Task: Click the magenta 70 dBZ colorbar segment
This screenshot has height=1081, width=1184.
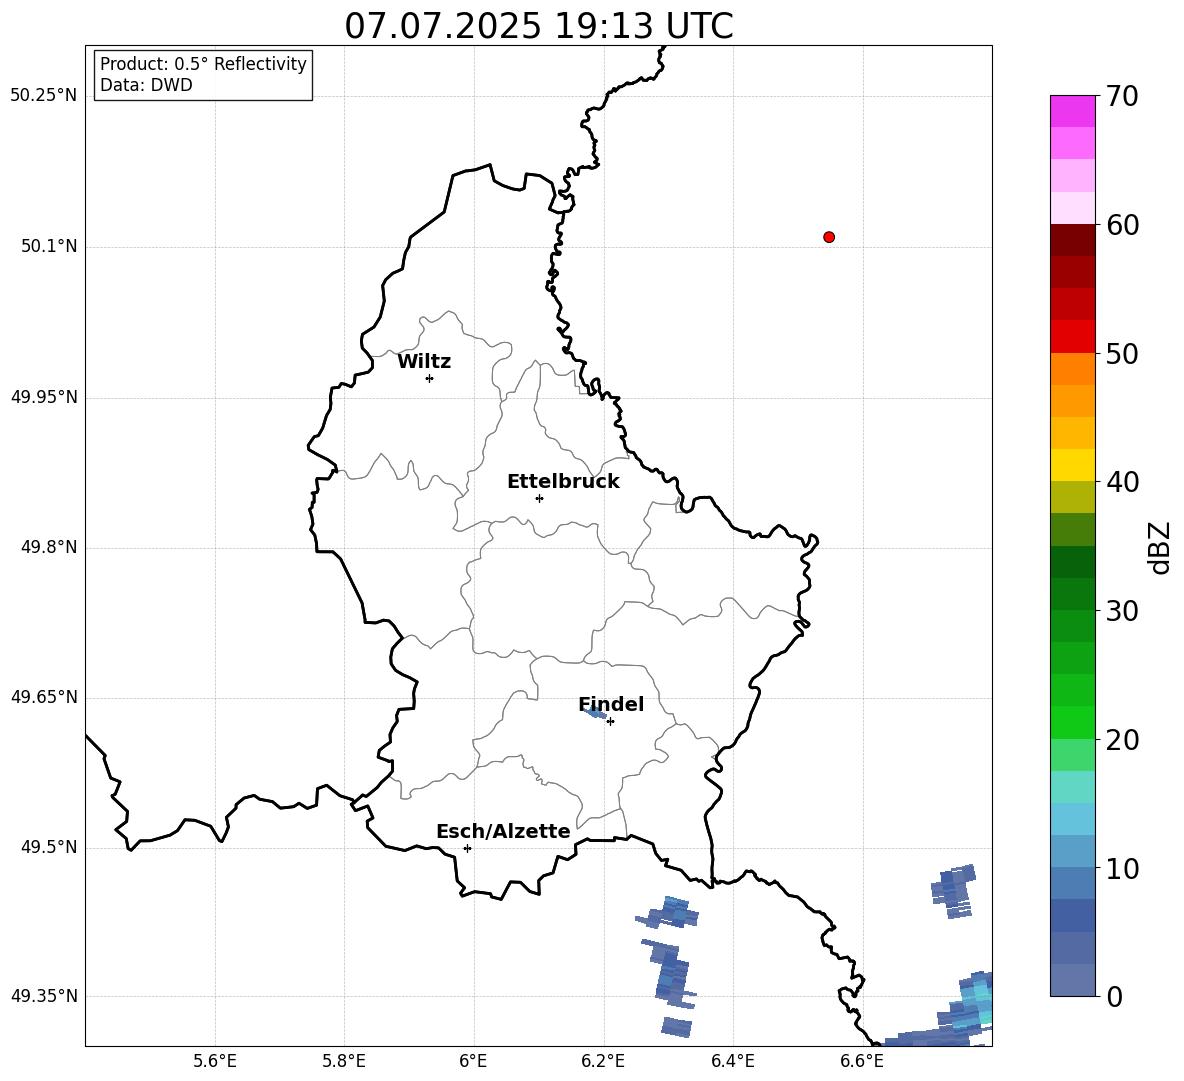Action: click(1072, 111)
